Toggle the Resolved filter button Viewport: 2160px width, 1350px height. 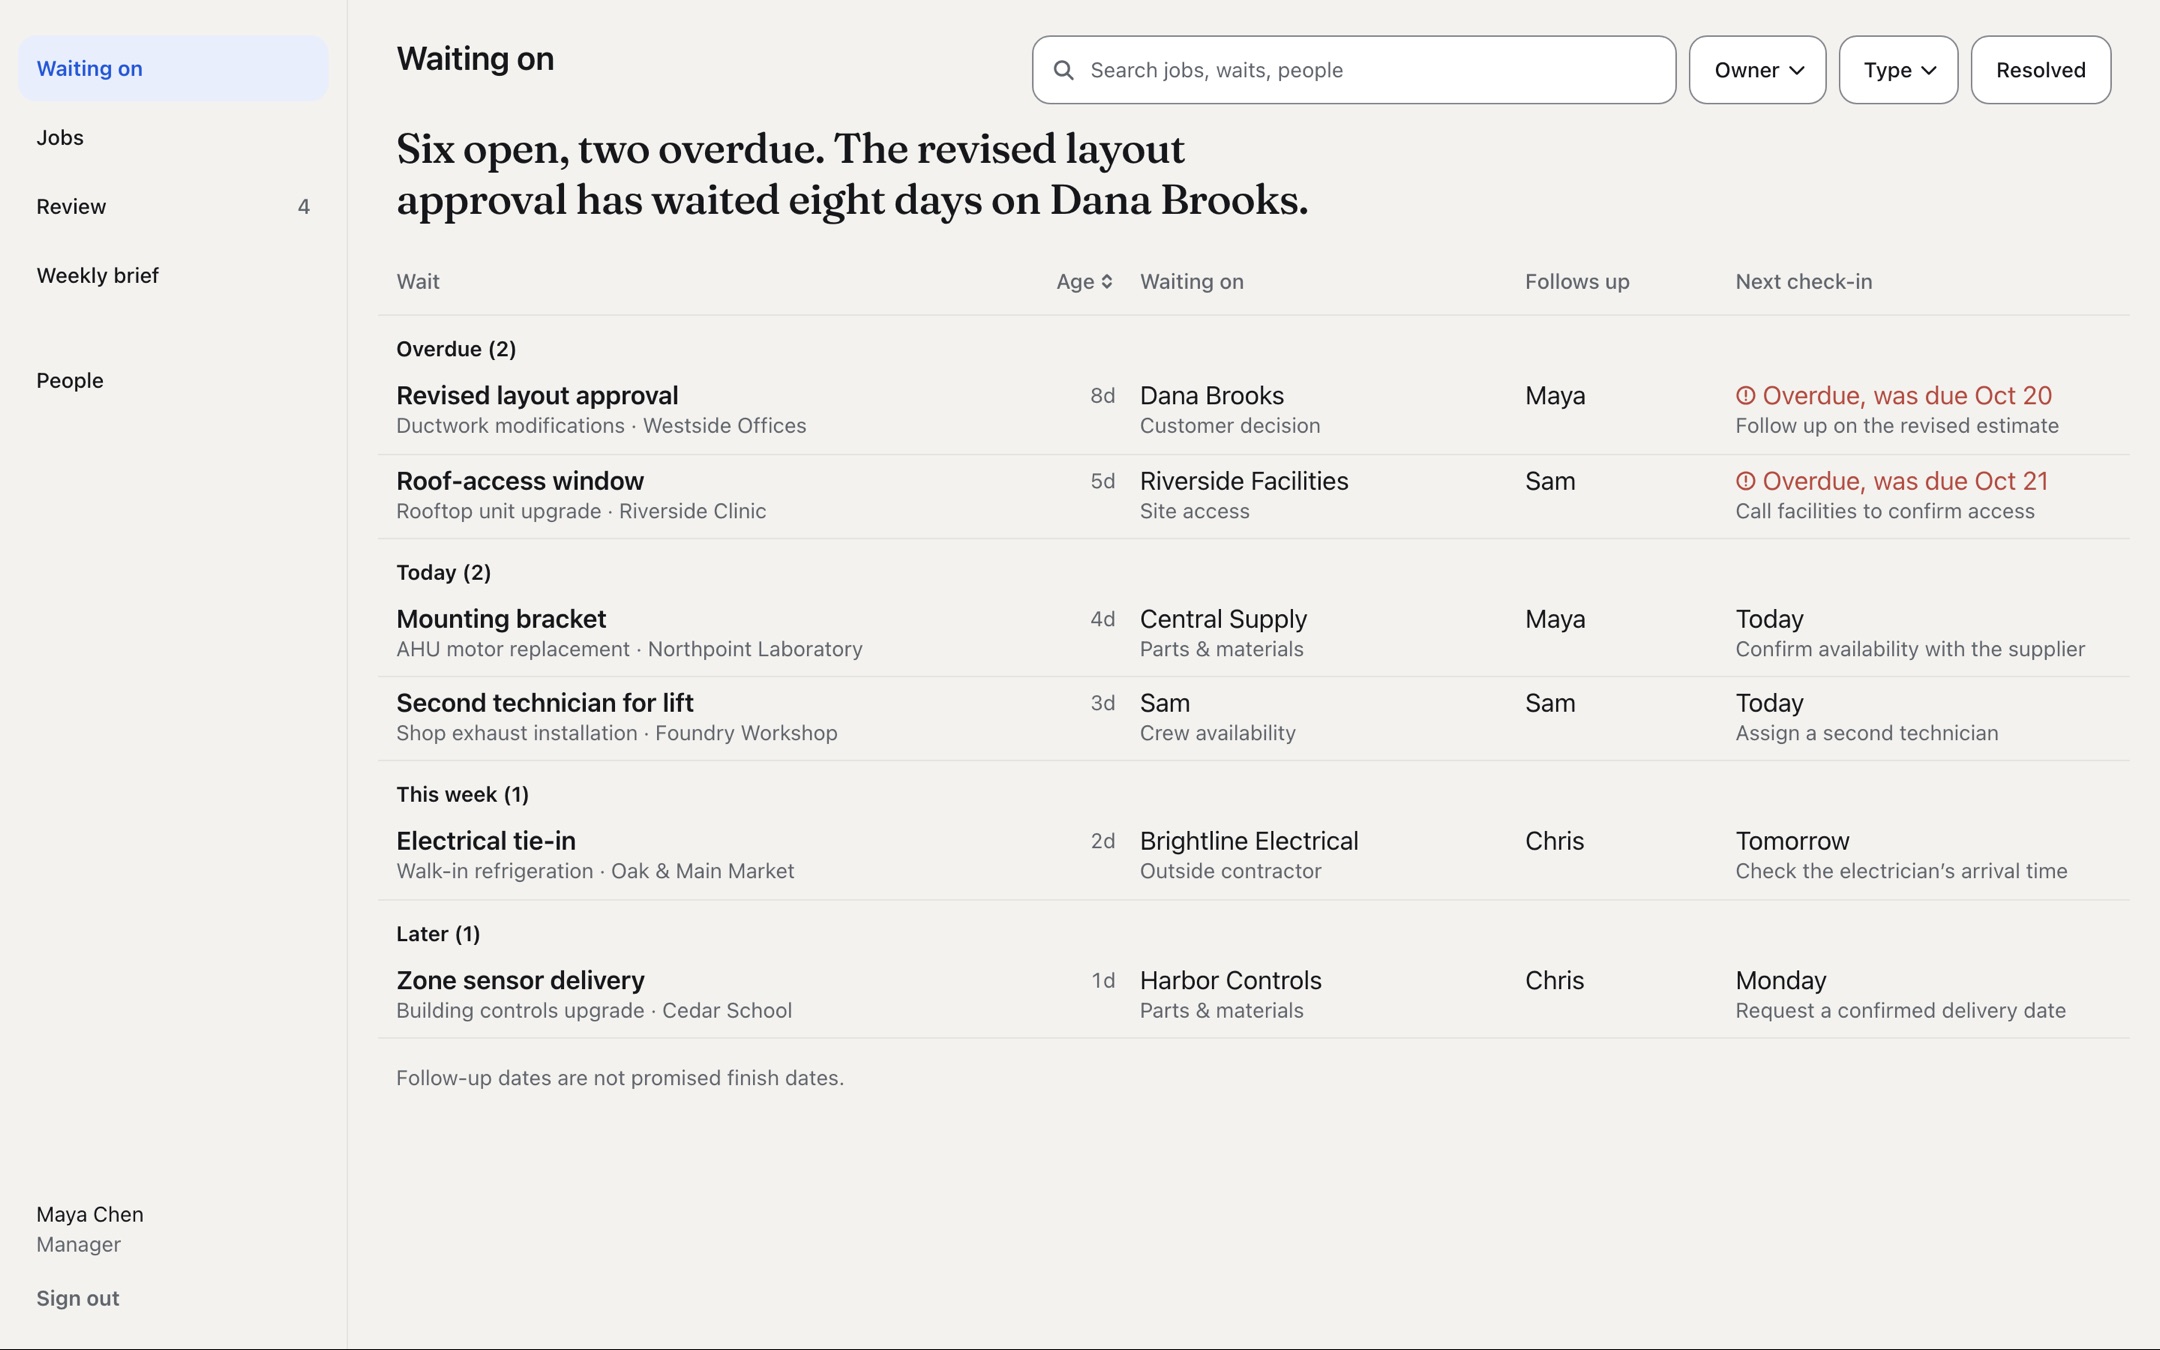[2040, 70]
